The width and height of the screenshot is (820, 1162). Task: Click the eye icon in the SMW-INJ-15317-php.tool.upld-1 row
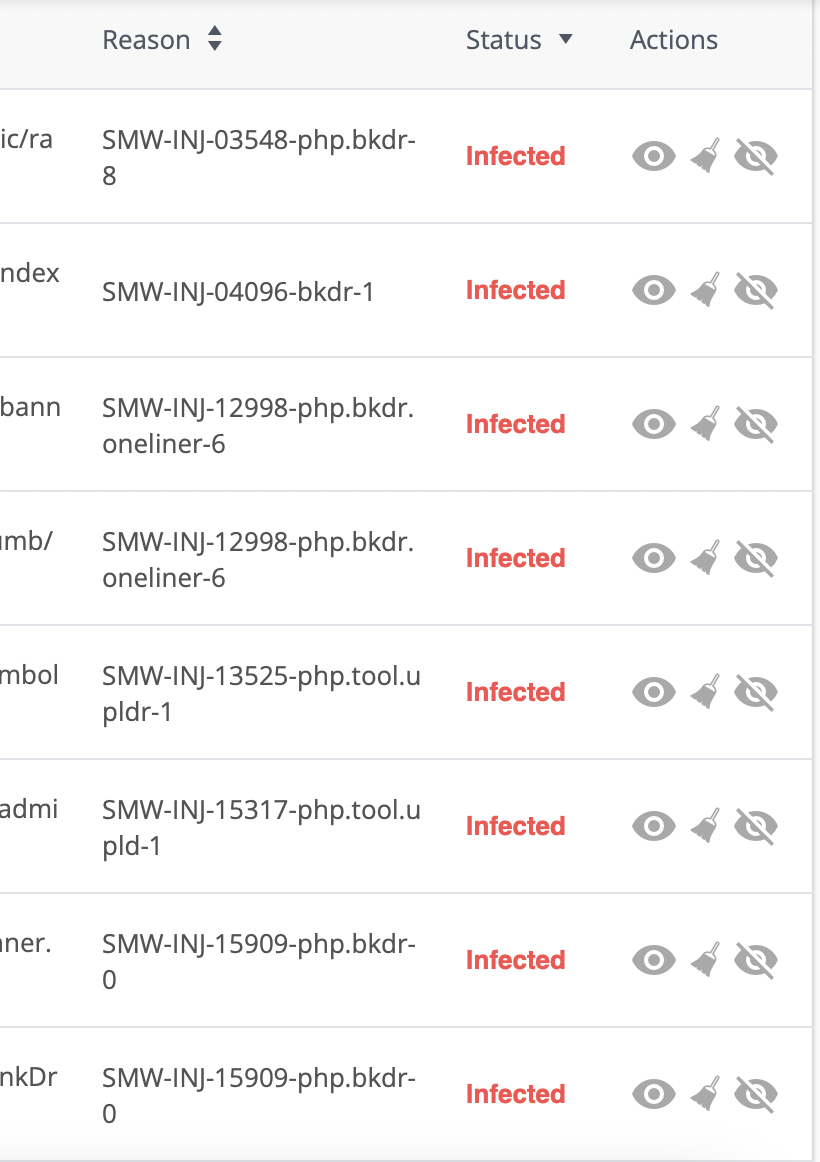tap(654, 826)
